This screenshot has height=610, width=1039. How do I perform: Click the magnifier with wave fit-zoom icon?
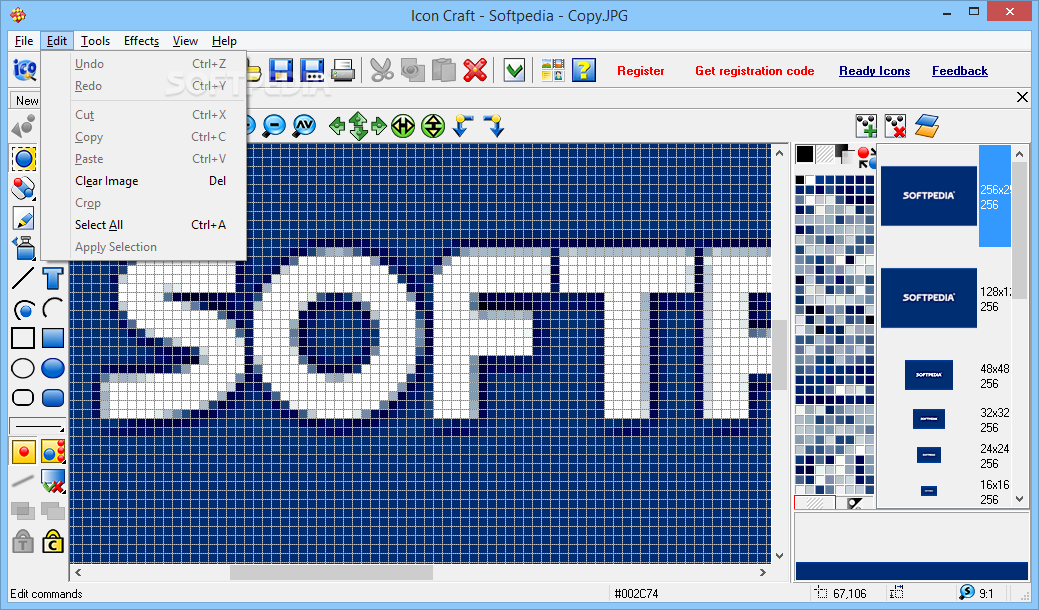(304, 125)
